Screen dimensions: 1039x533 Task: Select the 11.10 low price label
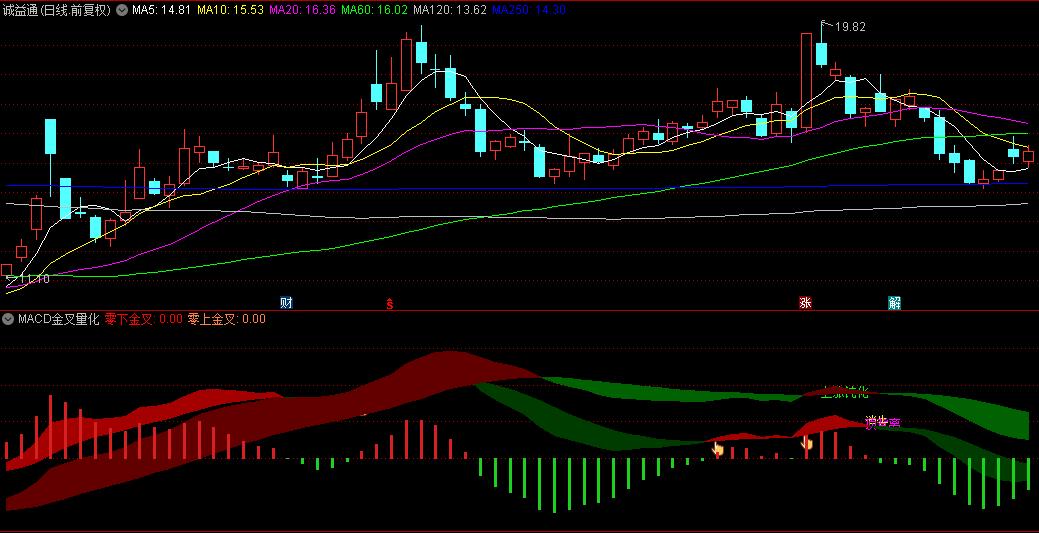pos(34,278)
